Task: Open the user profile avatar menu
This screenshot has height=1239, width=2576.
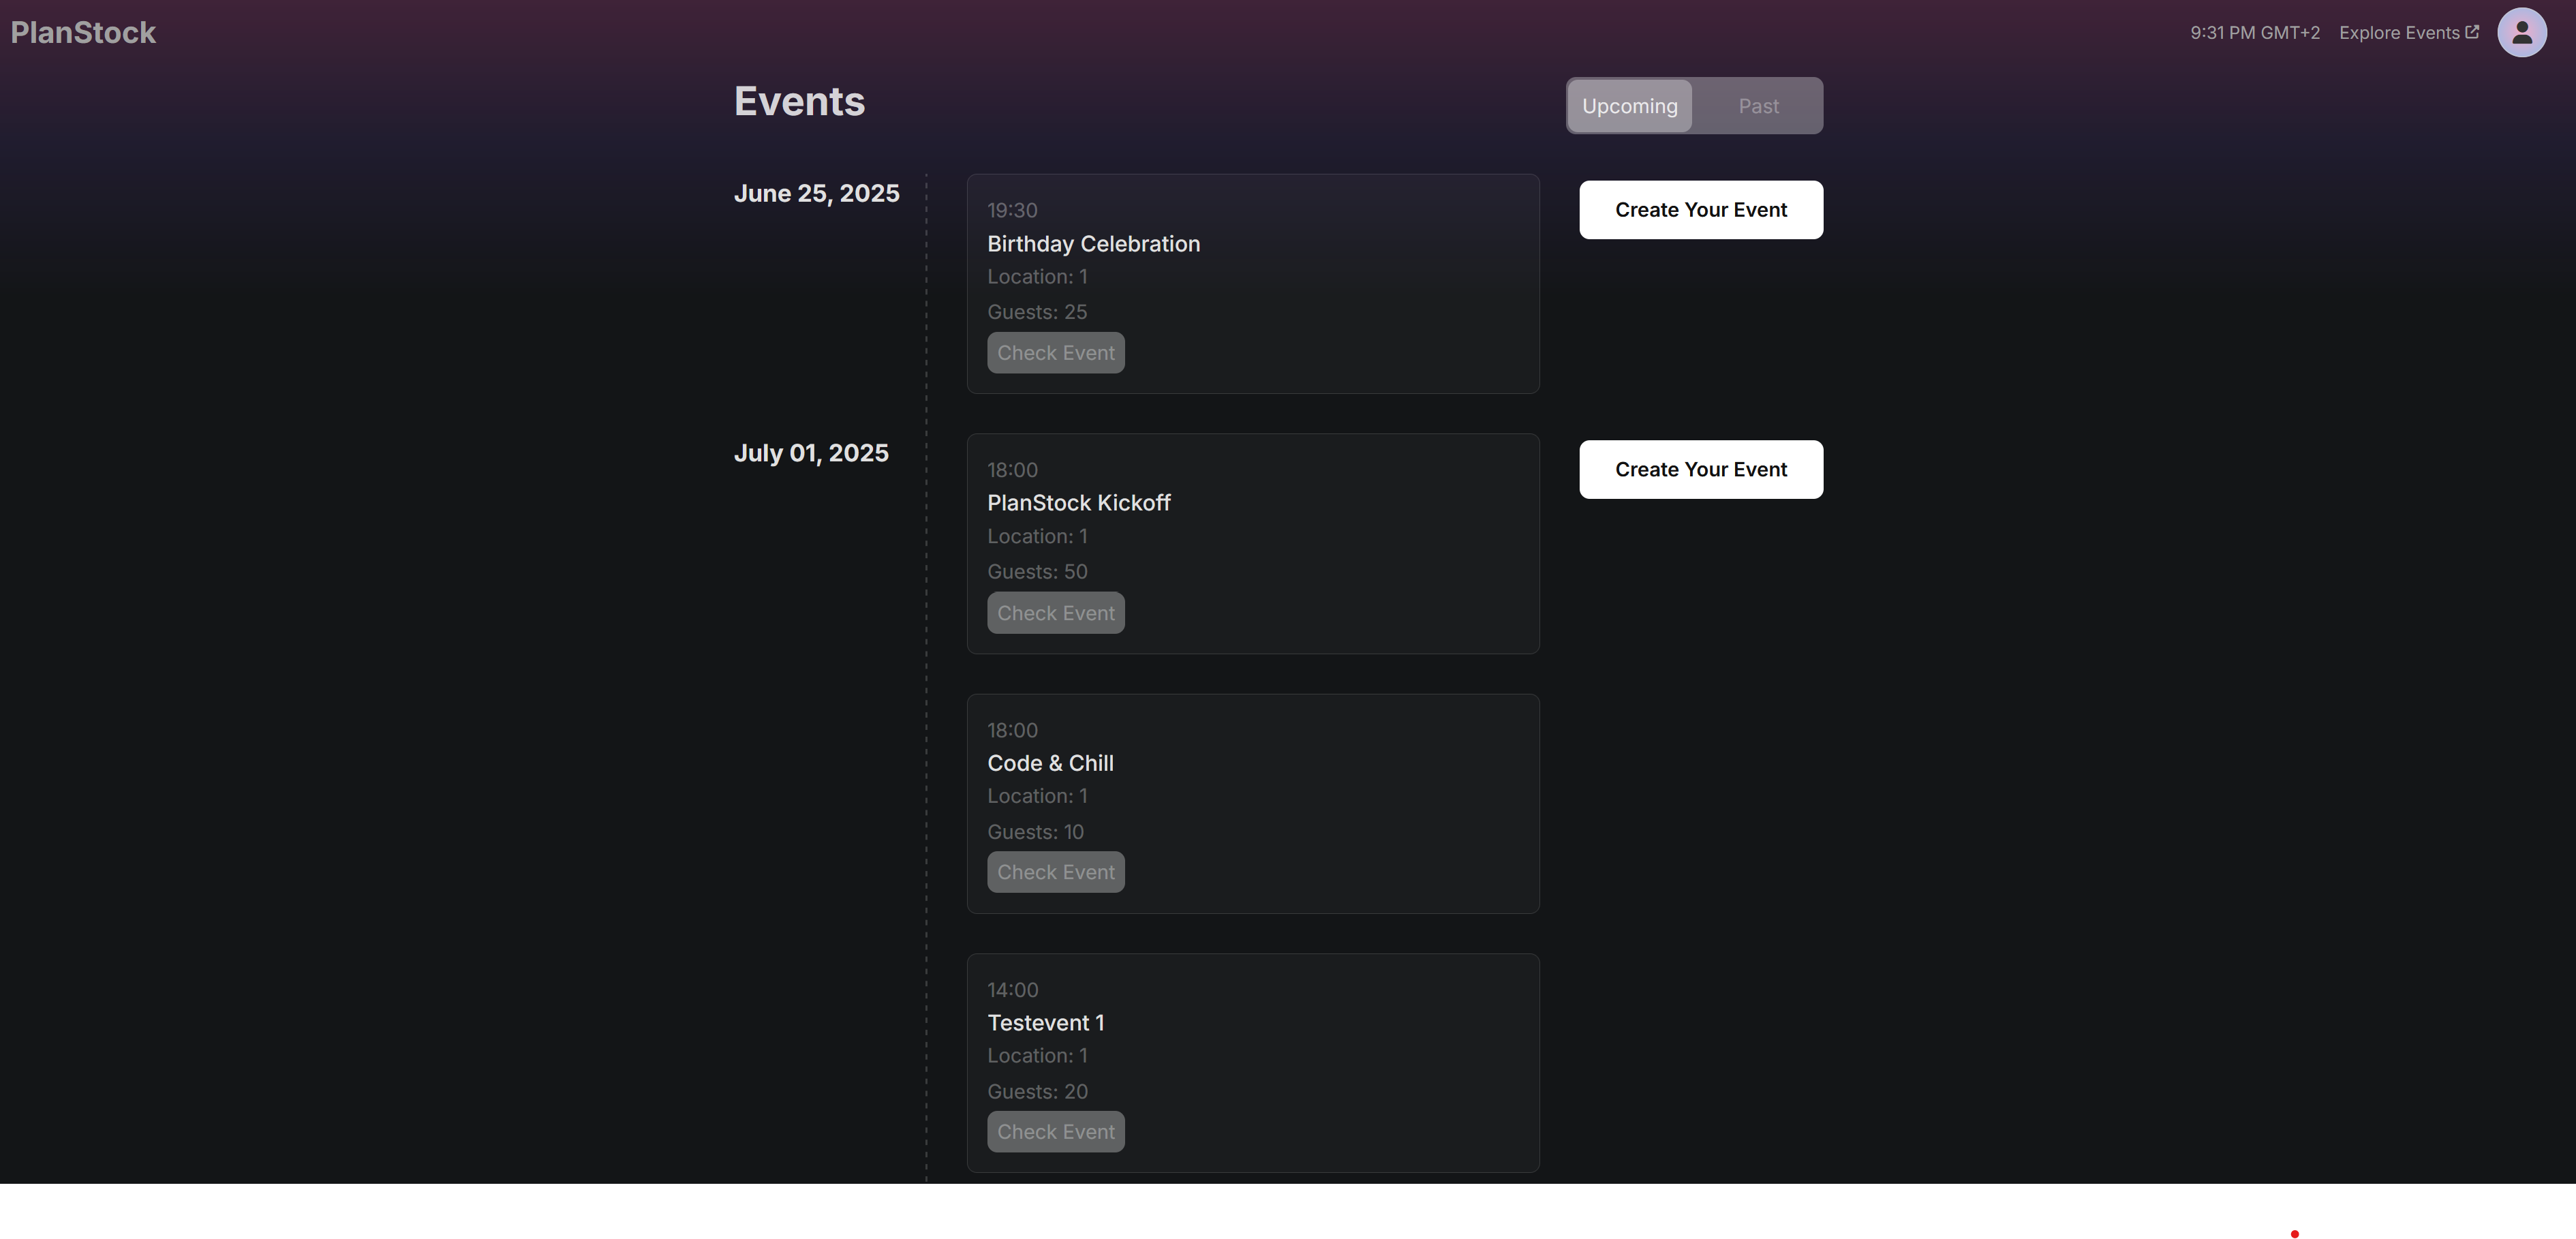Action: point(2521,32)
